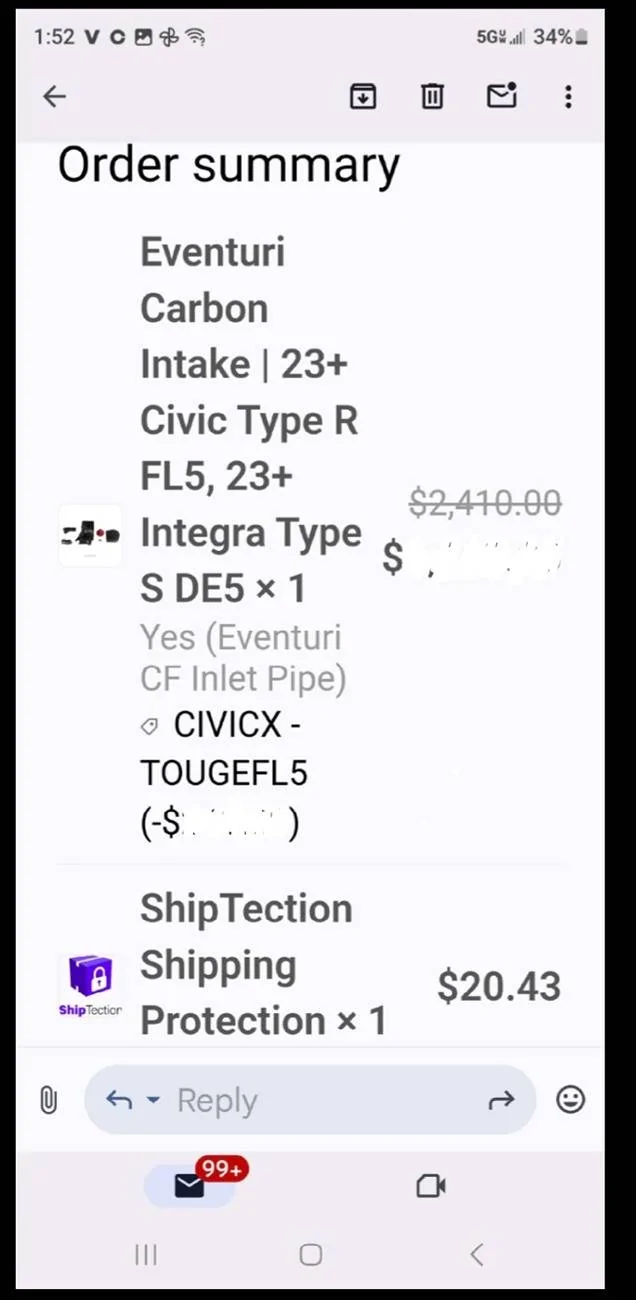The width and height of the screenshot is (636, 1300).
Task: Open the emoji reaction picker
Action: pos(570,1100)
